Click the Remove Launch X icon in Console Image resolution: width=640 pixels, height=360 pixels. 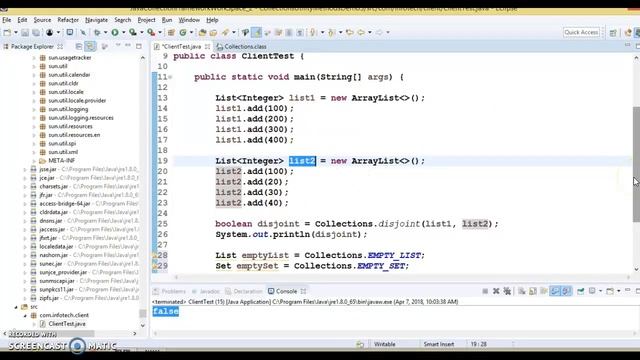(x=496, y=291)
